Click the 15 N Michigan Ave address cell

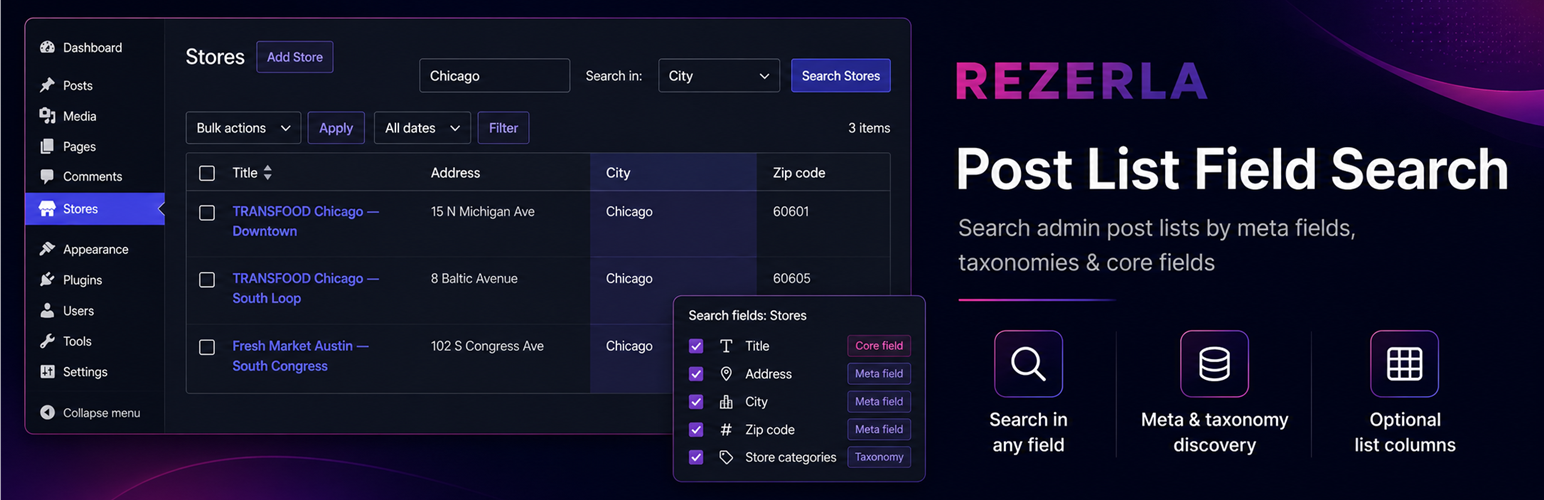click(x=483, y=212)
